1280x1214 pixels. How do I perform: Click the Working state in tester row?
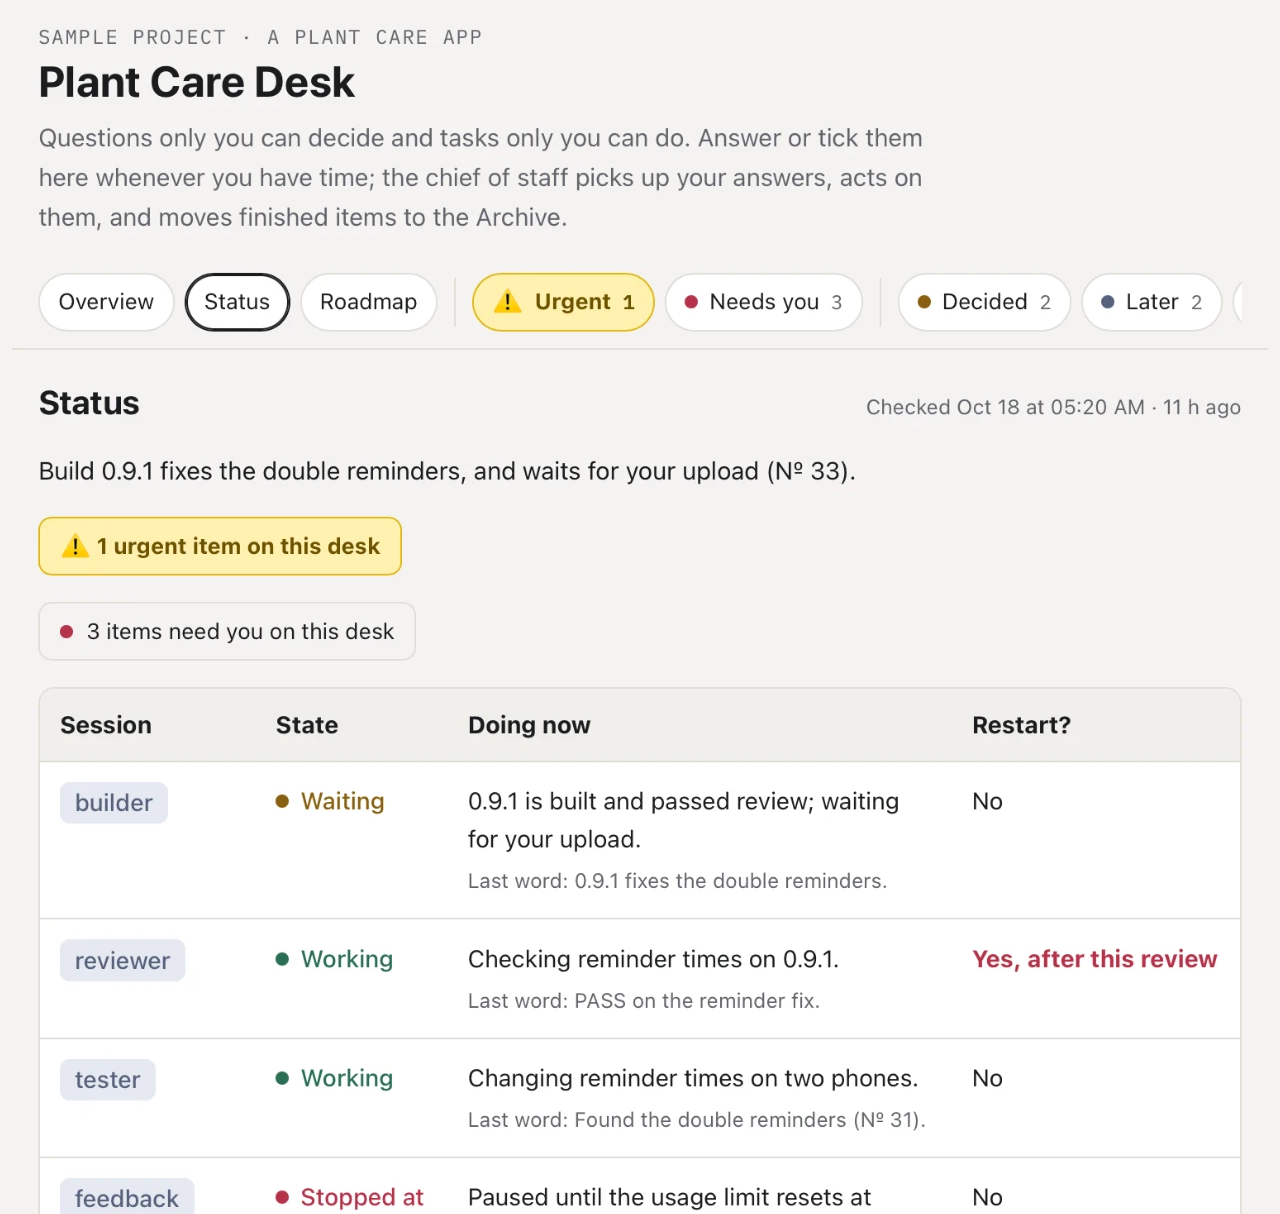click(x=334, y=1078)
